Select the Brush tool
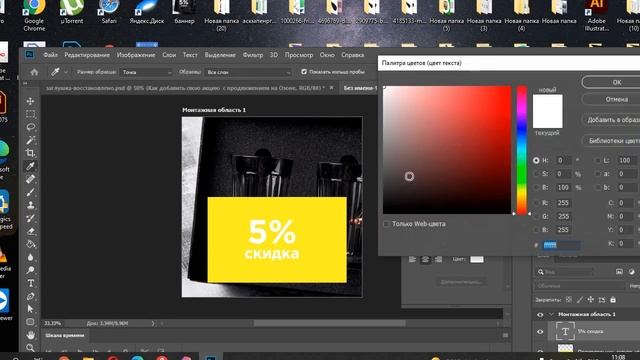The image size is (640, 360). 30,192
